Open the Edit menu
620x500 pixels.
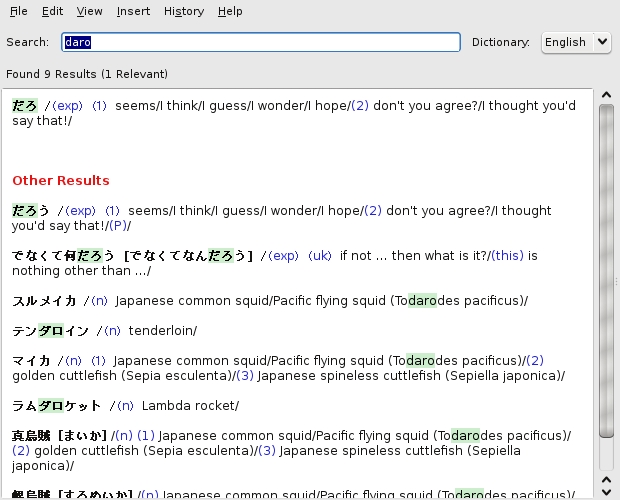pos(52,11)
